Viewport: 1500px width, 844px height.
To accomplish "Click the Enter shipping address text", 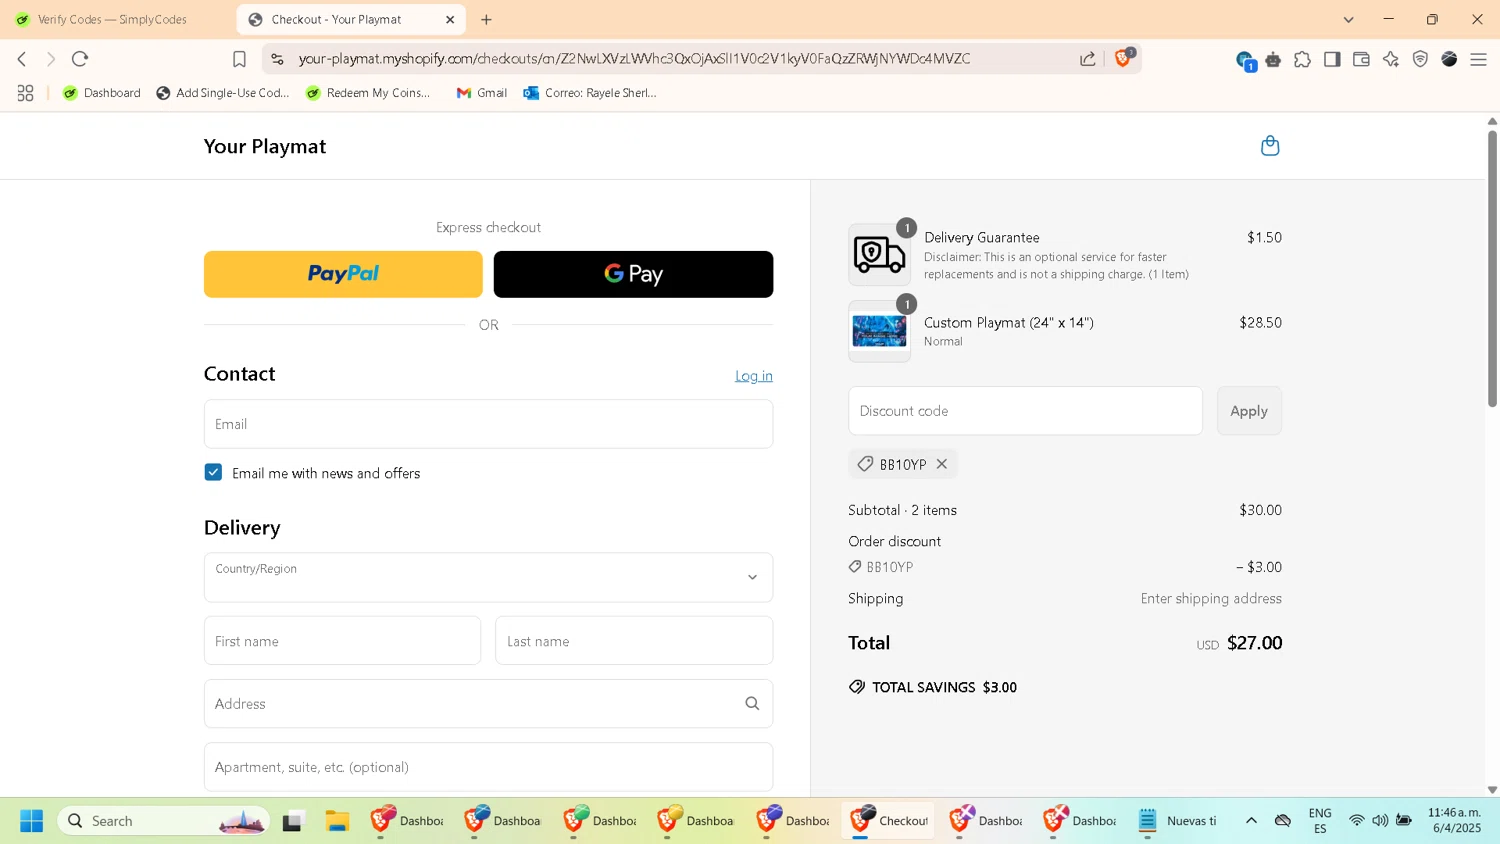I will (x=1211, y=598).
